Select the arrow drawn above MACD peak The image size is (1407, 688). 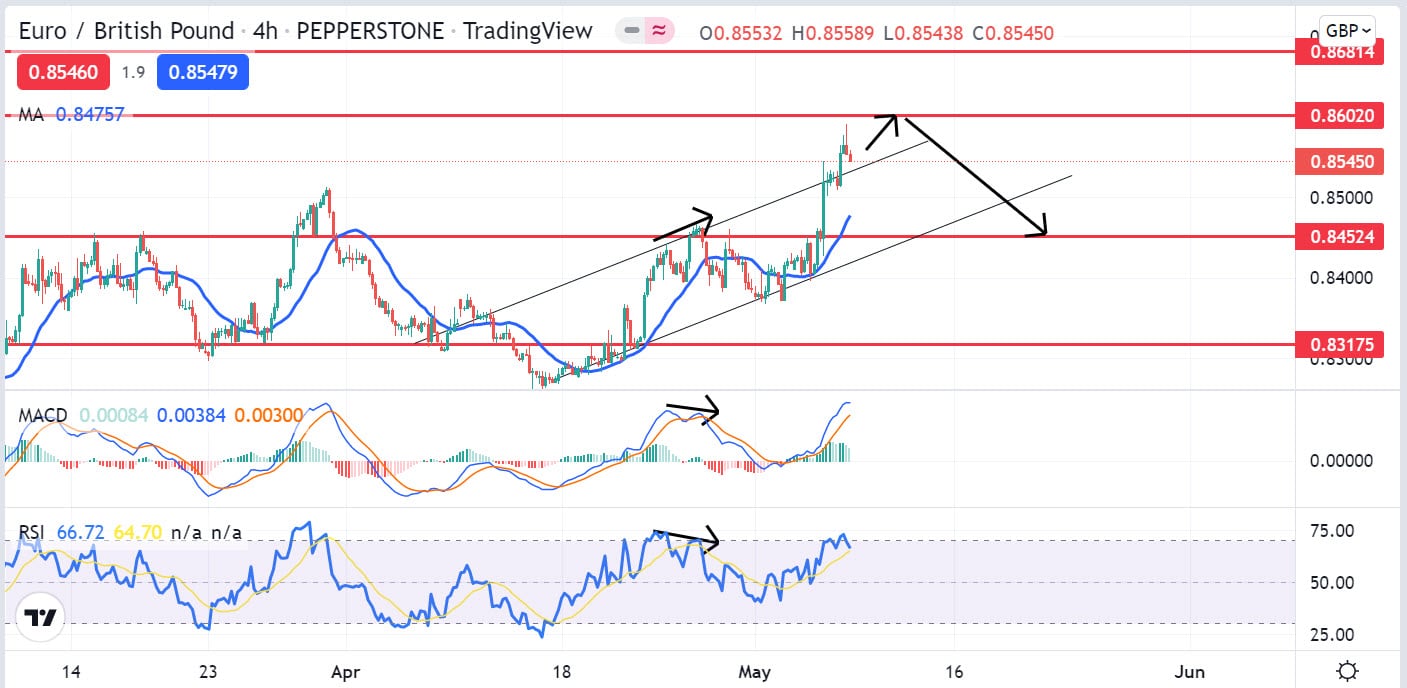(692, 408)
